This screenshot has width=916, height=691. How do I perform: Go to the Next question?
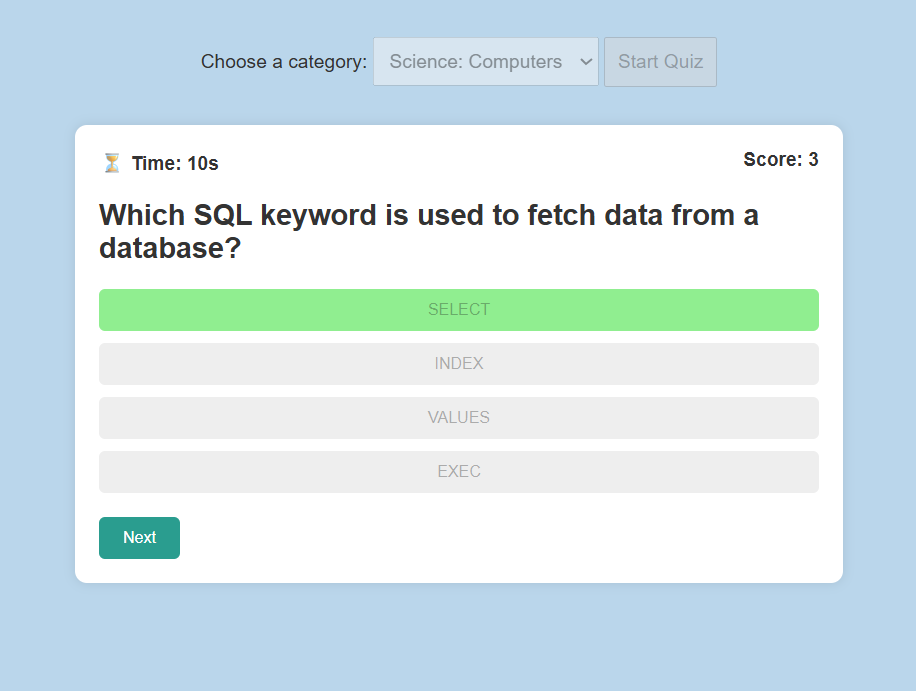pos(139,537)
